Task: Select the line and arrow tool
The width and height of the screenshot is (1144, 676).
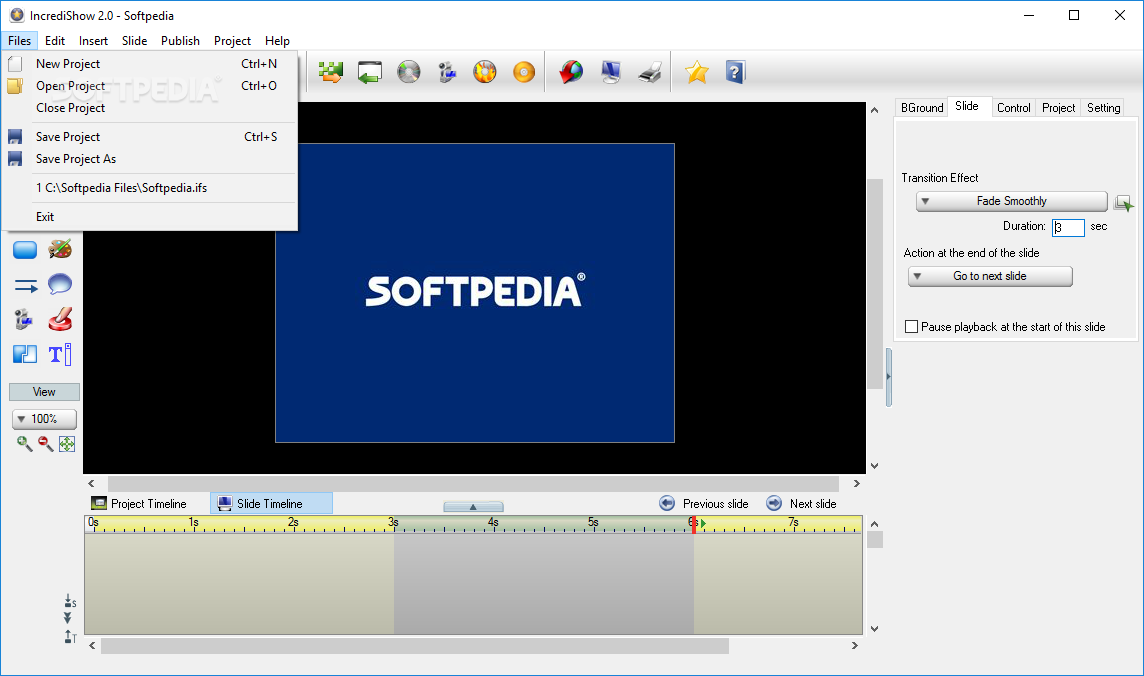Action: click(x=26, y=286)
